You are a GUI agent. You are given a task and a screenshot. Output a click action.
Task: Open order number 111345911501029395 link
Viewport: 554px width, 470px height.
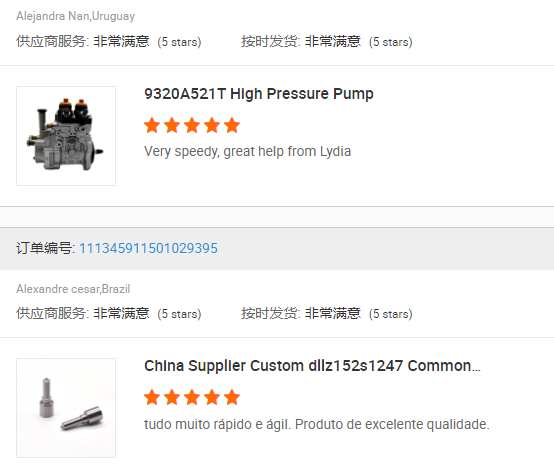point(148,248)
